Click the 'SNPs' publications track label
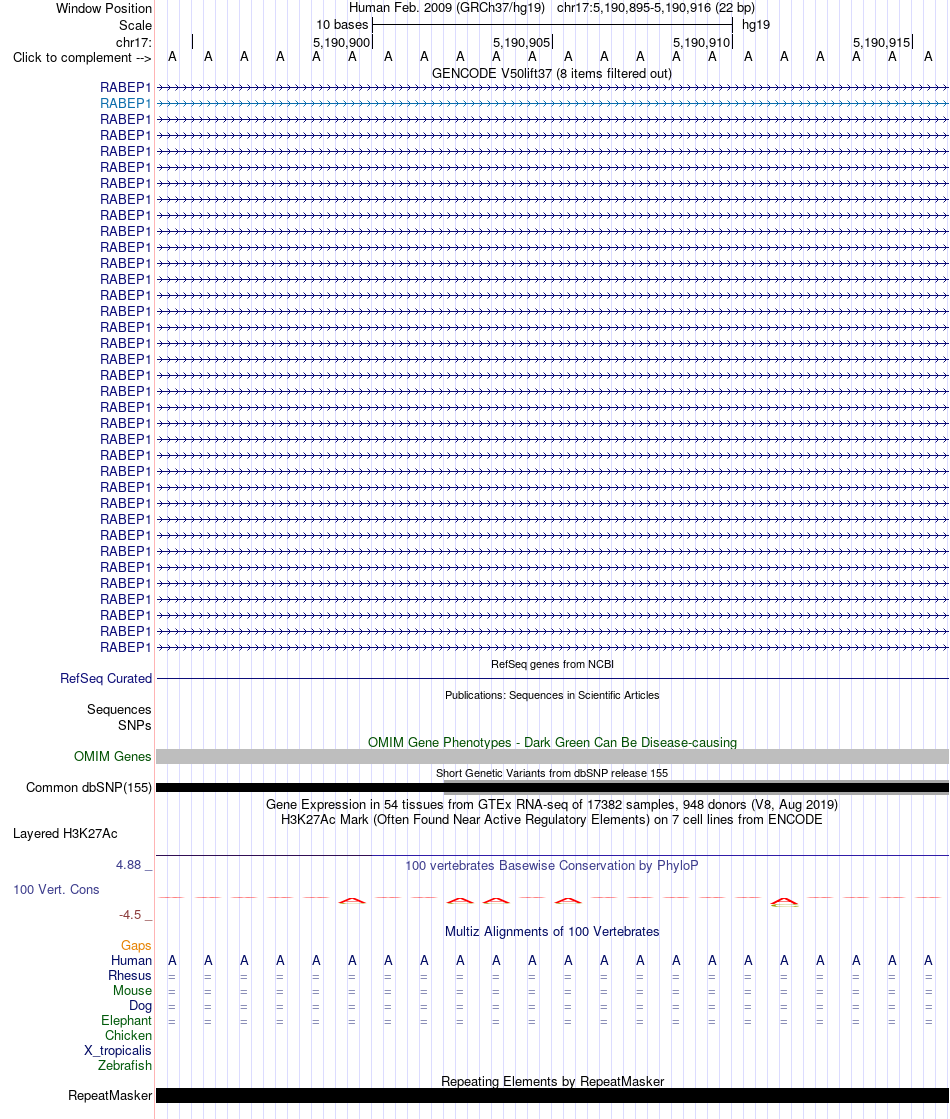 135,725
